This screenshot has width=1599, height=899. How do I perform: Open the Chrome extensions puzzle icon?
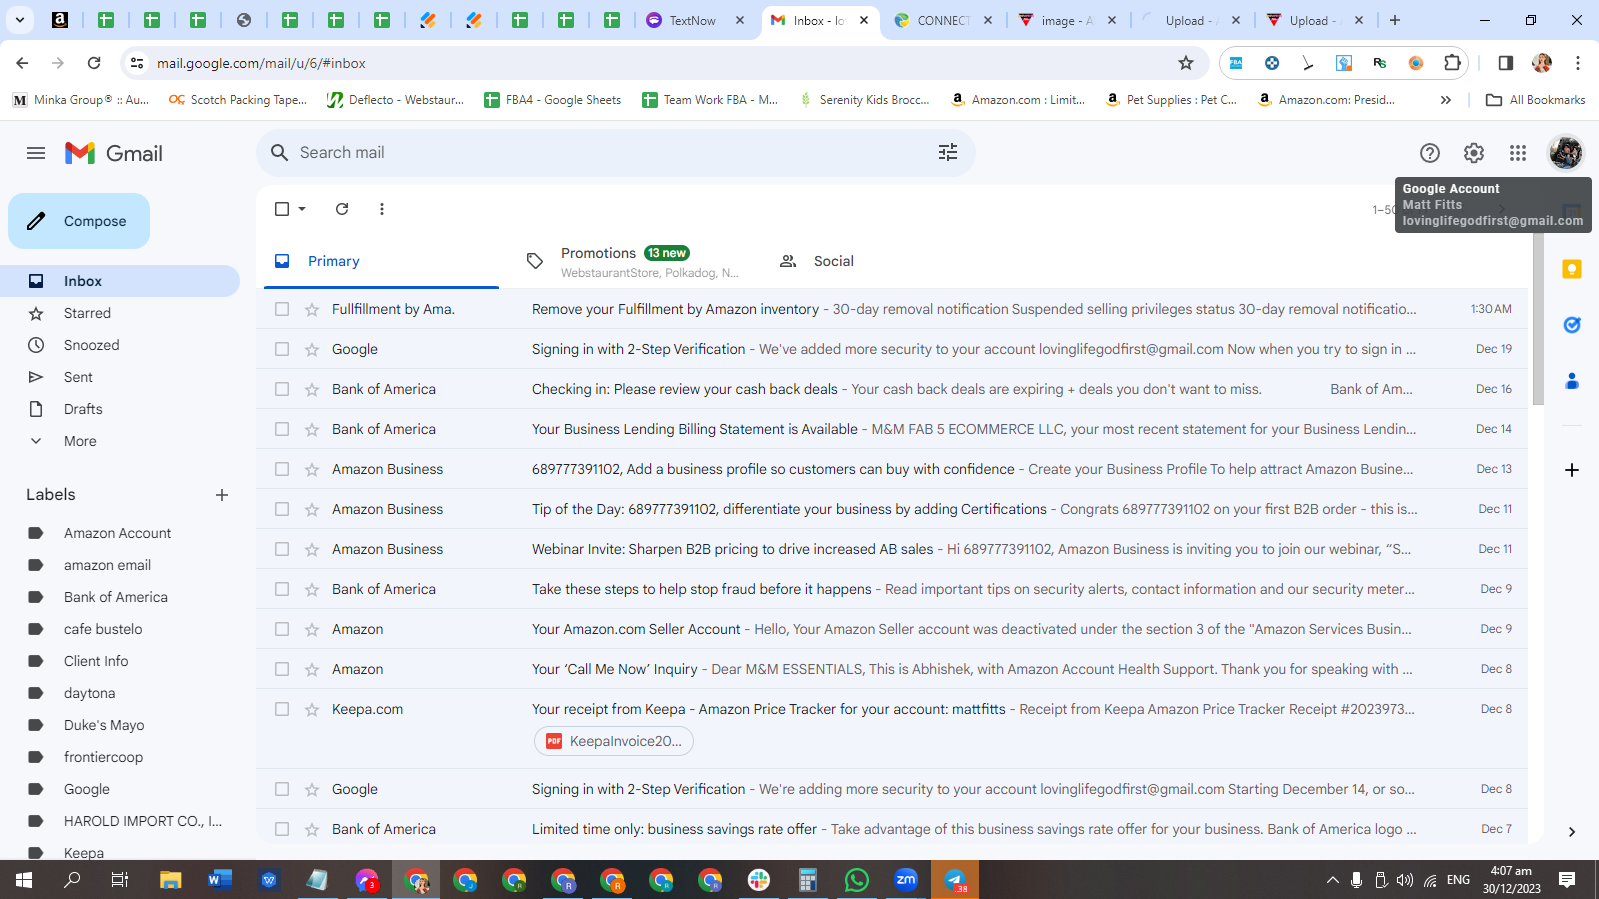(1452, 63)
